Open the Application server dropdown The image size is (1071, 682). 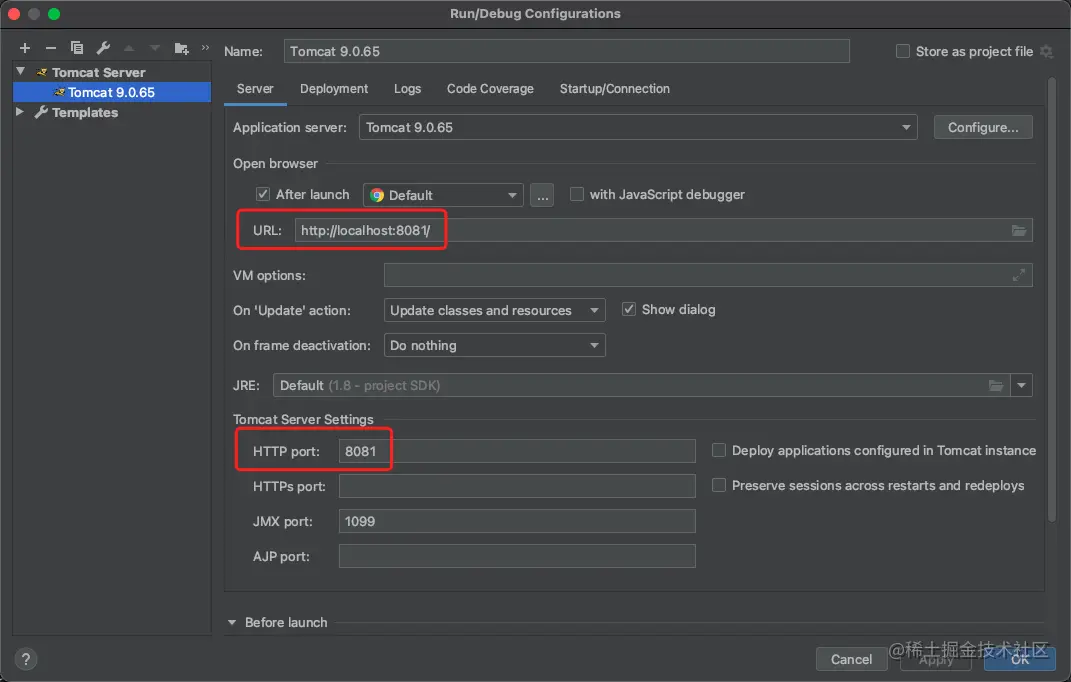tap(638, 127)
